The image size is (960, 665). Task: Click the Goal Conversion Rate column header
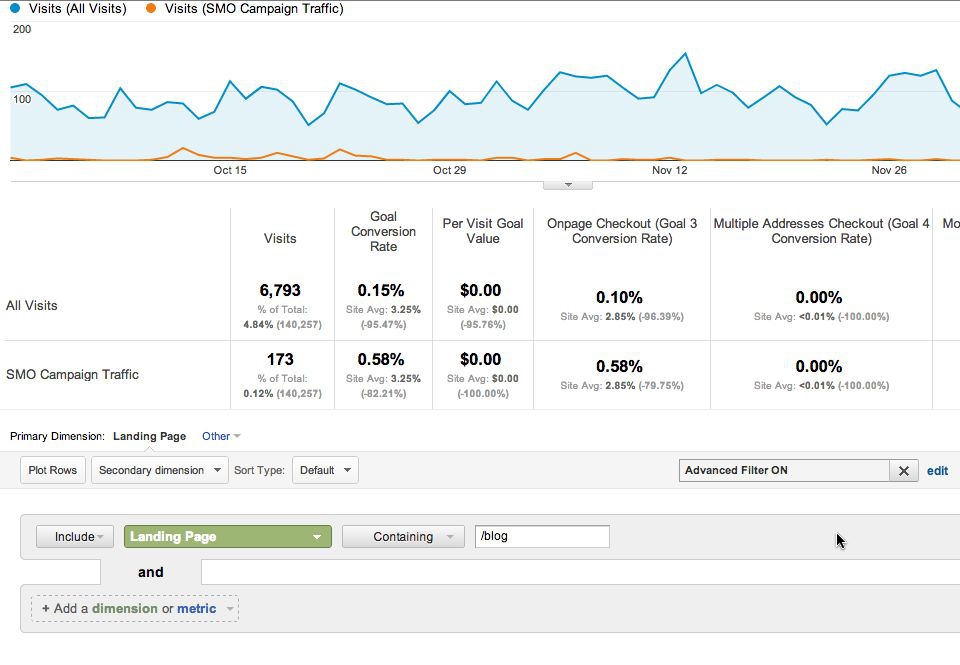(383, 231)
